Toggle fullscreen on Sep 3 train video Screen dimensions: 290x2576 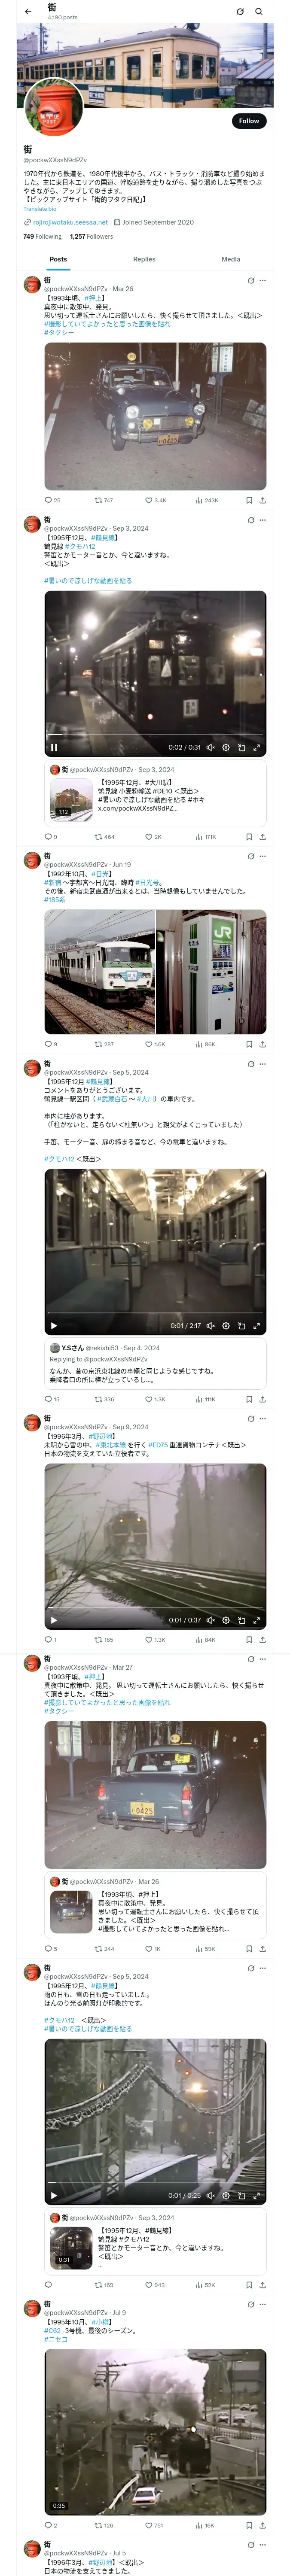tap(256, 747)
